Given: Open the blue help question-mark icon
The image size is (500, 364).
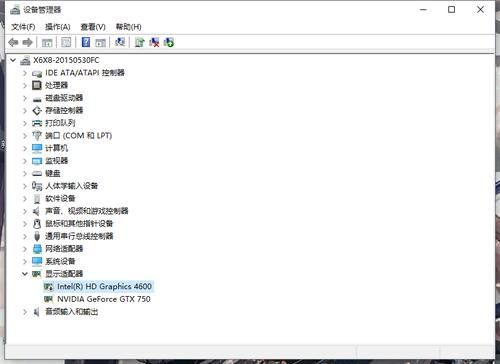Looking at the screenshot, I should (86, 42).
